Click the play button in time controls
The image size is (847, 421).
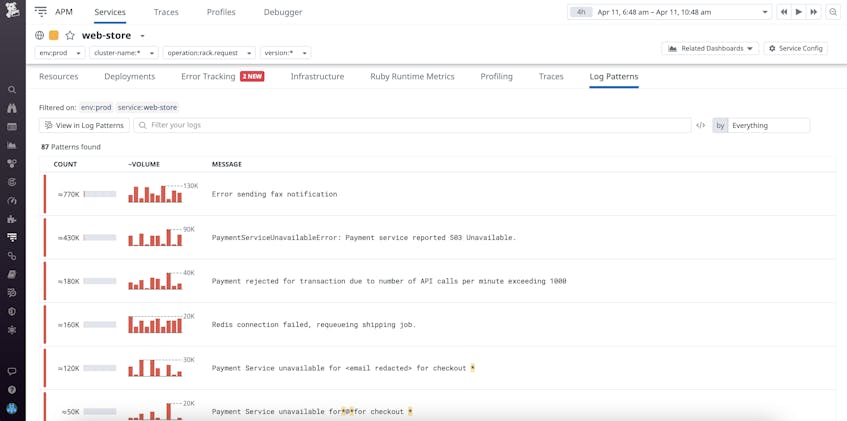tap(798, 12)
